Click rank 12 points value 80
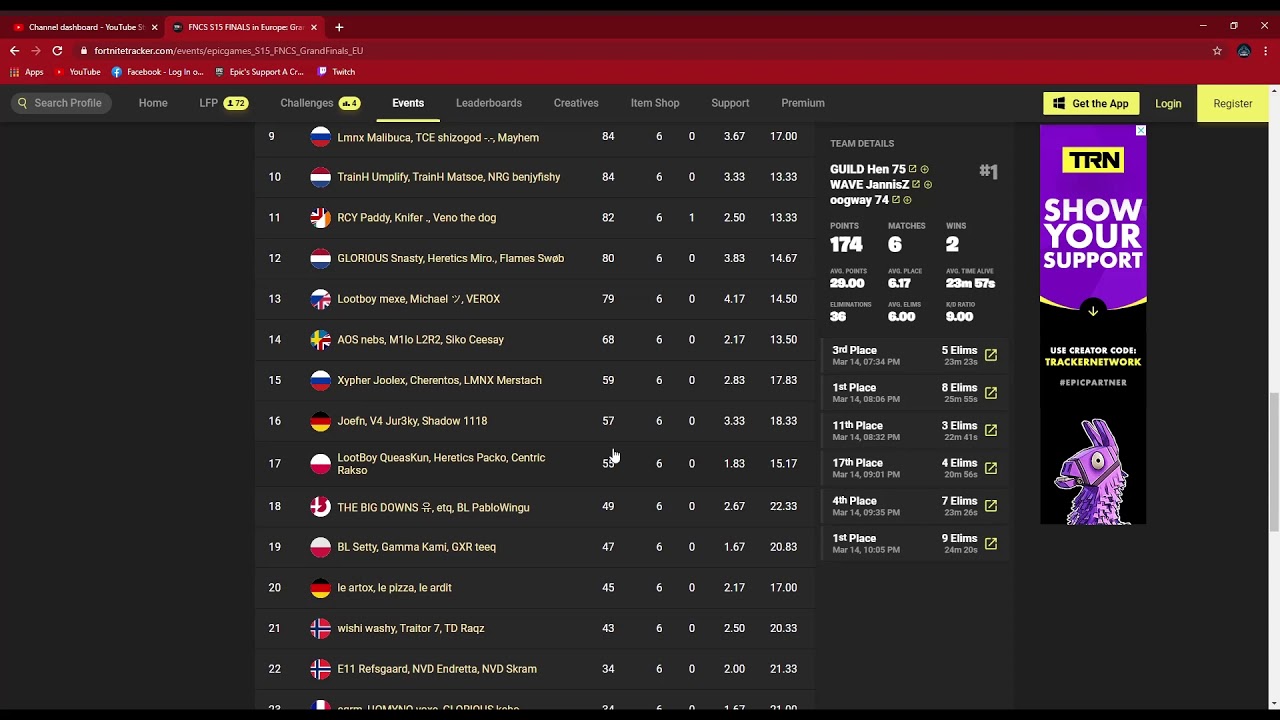Image resolution: width=1280 pixels, height=720 pixels. coord(608,258)
